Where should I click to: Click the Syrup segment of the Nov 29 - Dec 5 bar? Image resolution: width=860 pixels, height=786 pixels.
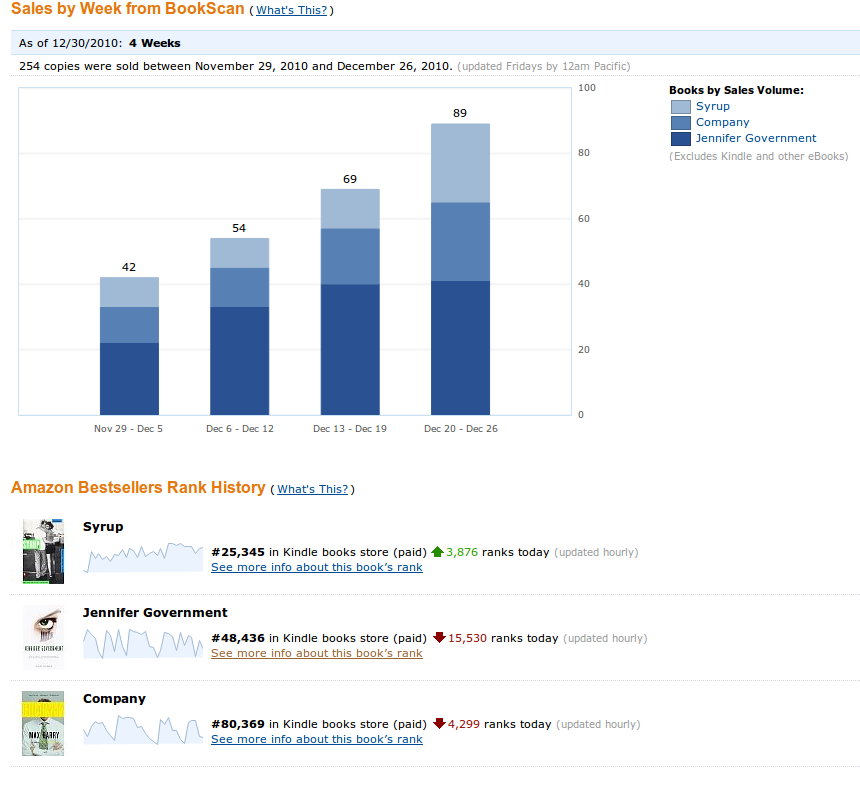(129, 292)
